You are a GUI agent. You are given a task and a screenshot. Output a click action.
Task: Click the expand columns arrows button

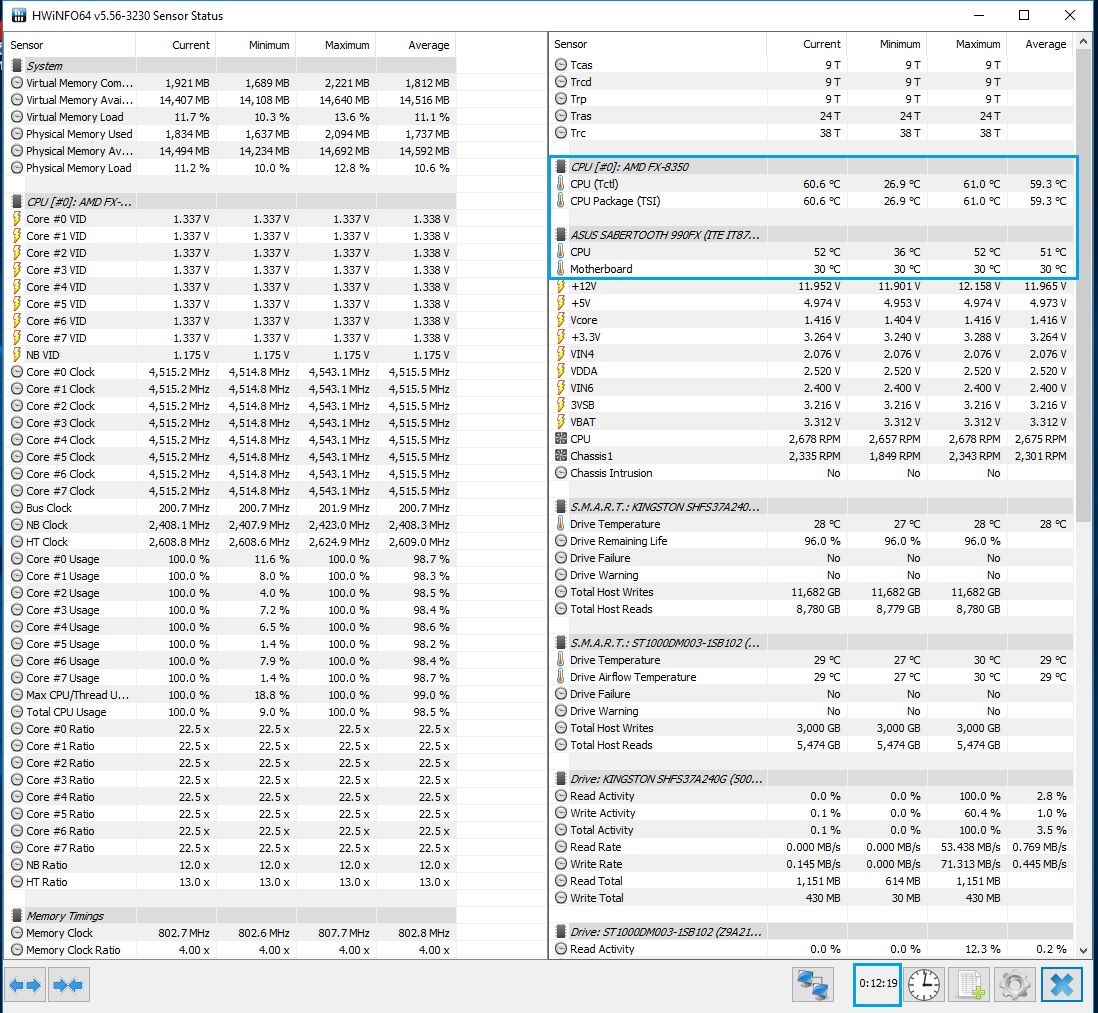tap(25, 985)
